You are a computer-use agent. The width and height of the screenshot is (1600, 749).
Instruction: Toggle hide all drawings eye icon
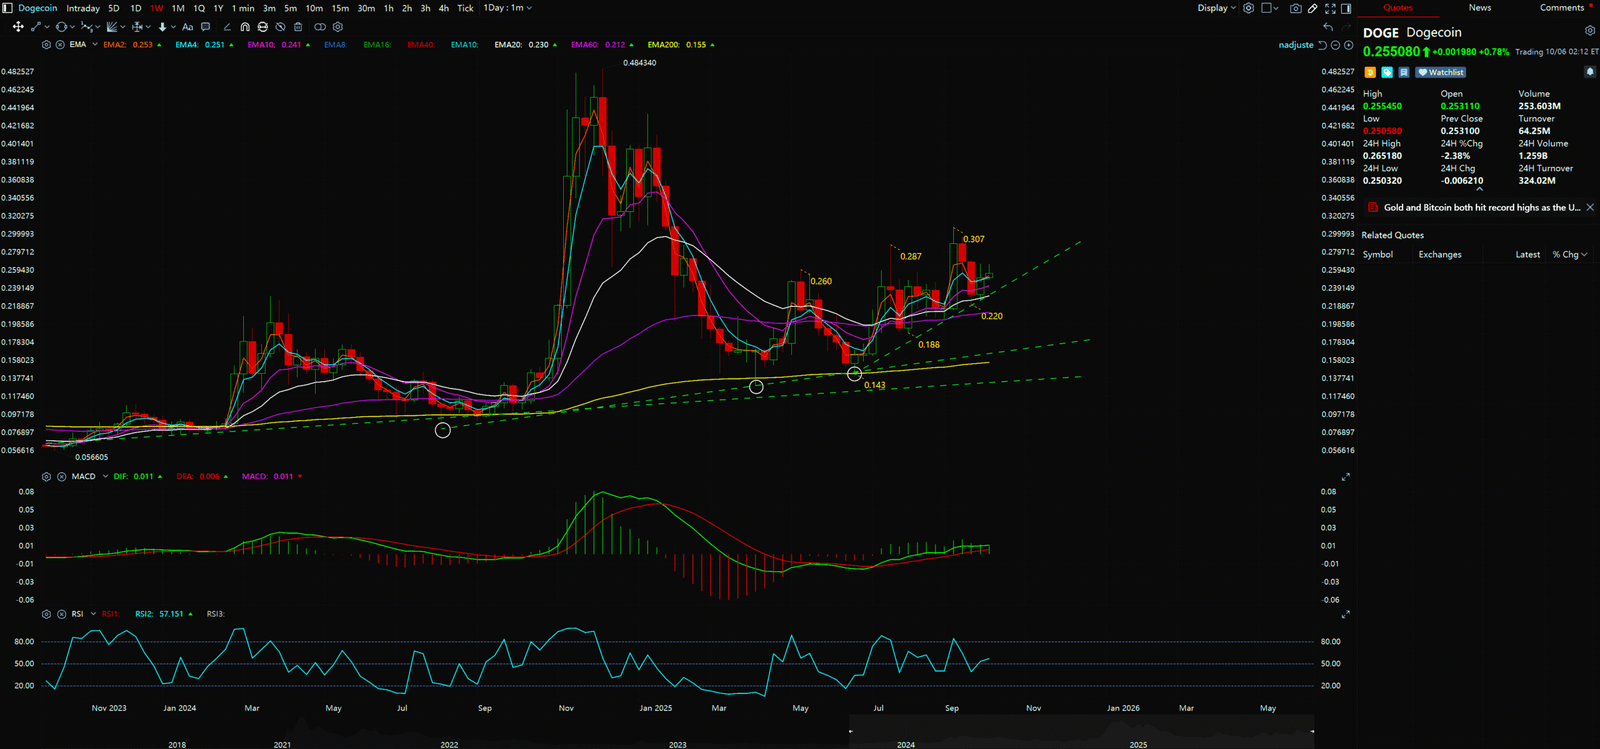tap(280, 27)
